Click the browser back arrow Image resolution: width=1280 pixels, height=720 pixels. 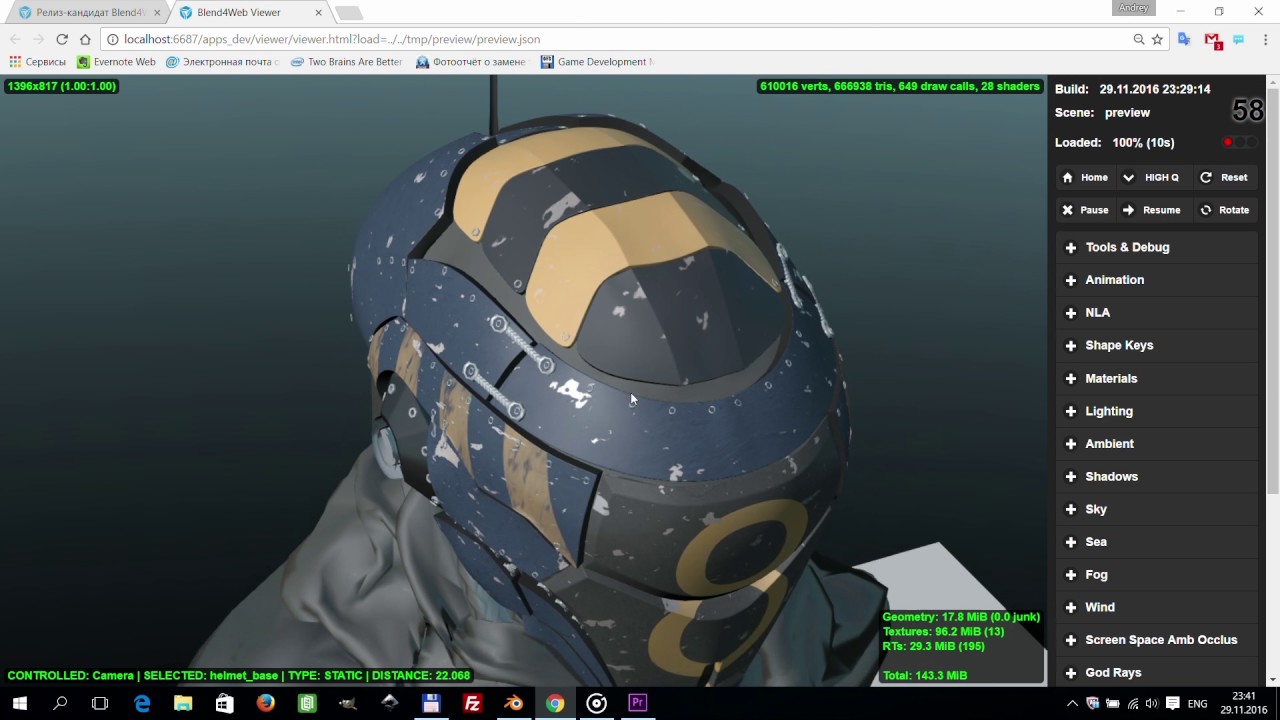point(15,39)
